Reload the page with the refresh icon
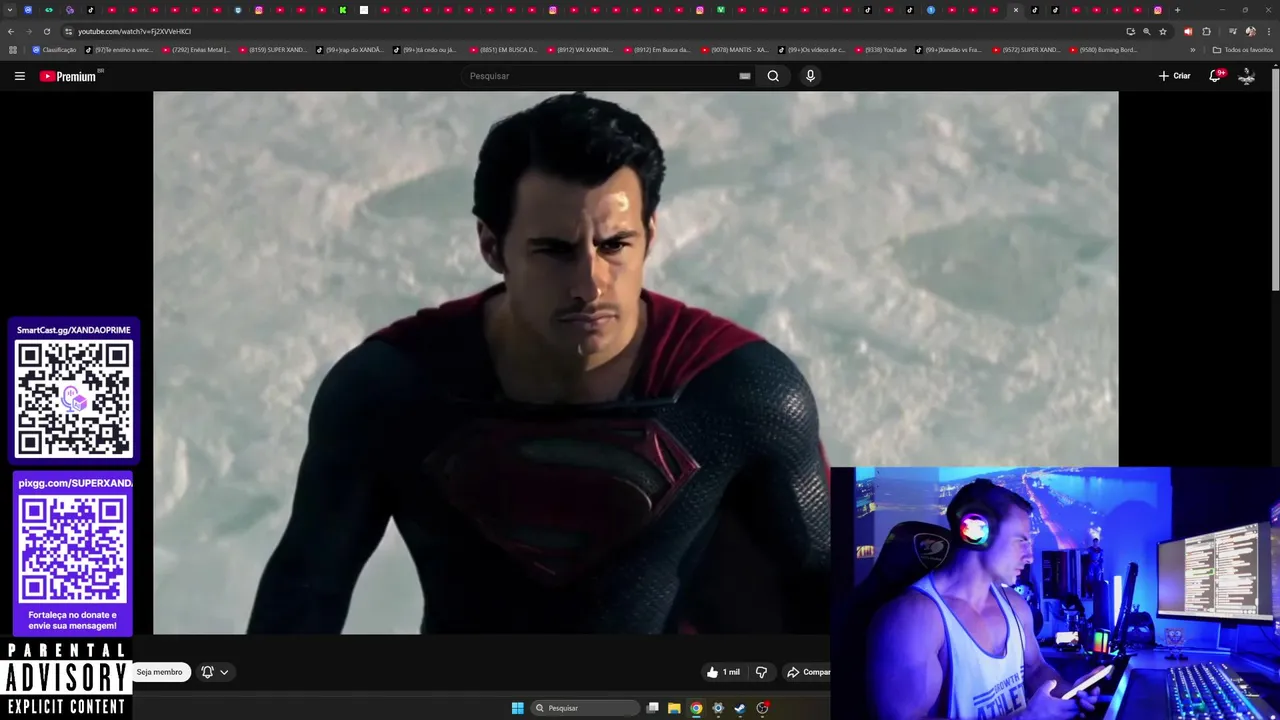 (46, 31)
